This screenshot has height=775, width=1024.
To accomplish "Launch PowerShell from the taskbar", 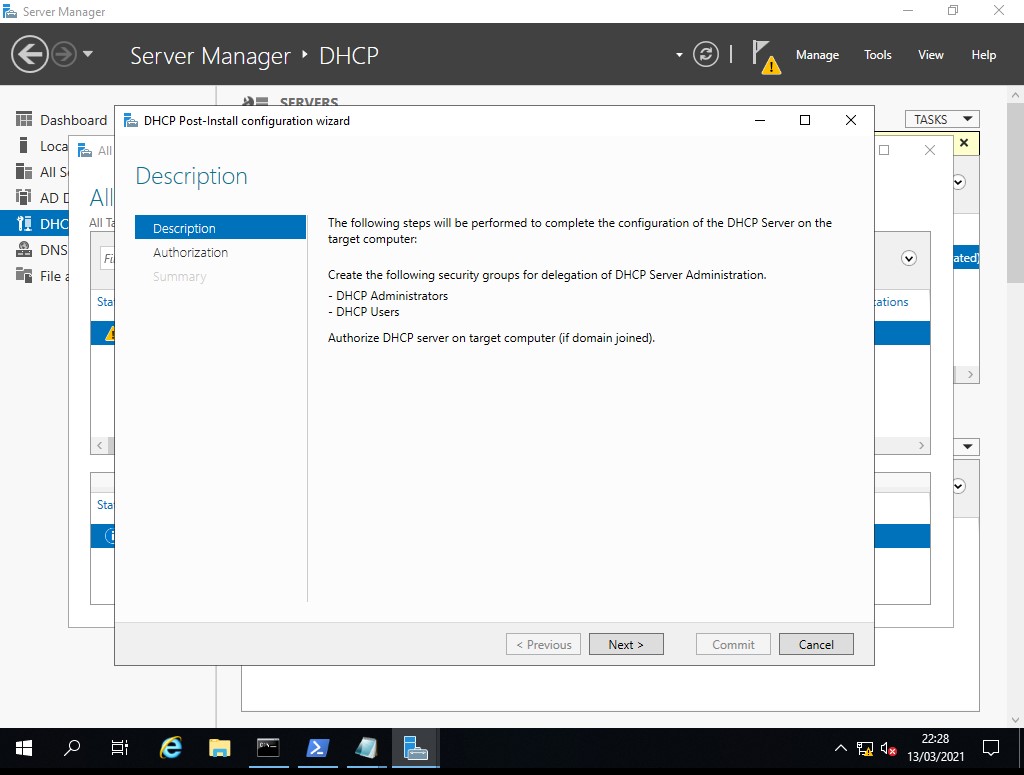I will (317, 748).
